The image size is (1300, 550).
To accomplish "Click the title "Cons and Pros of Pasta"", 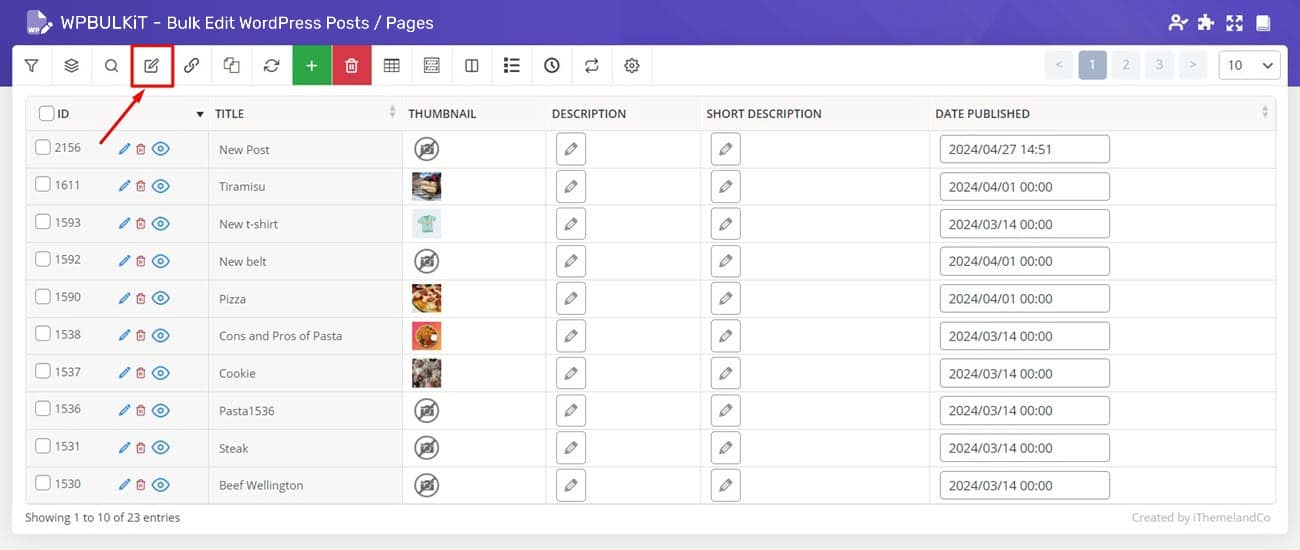I will tap(281, 336).
